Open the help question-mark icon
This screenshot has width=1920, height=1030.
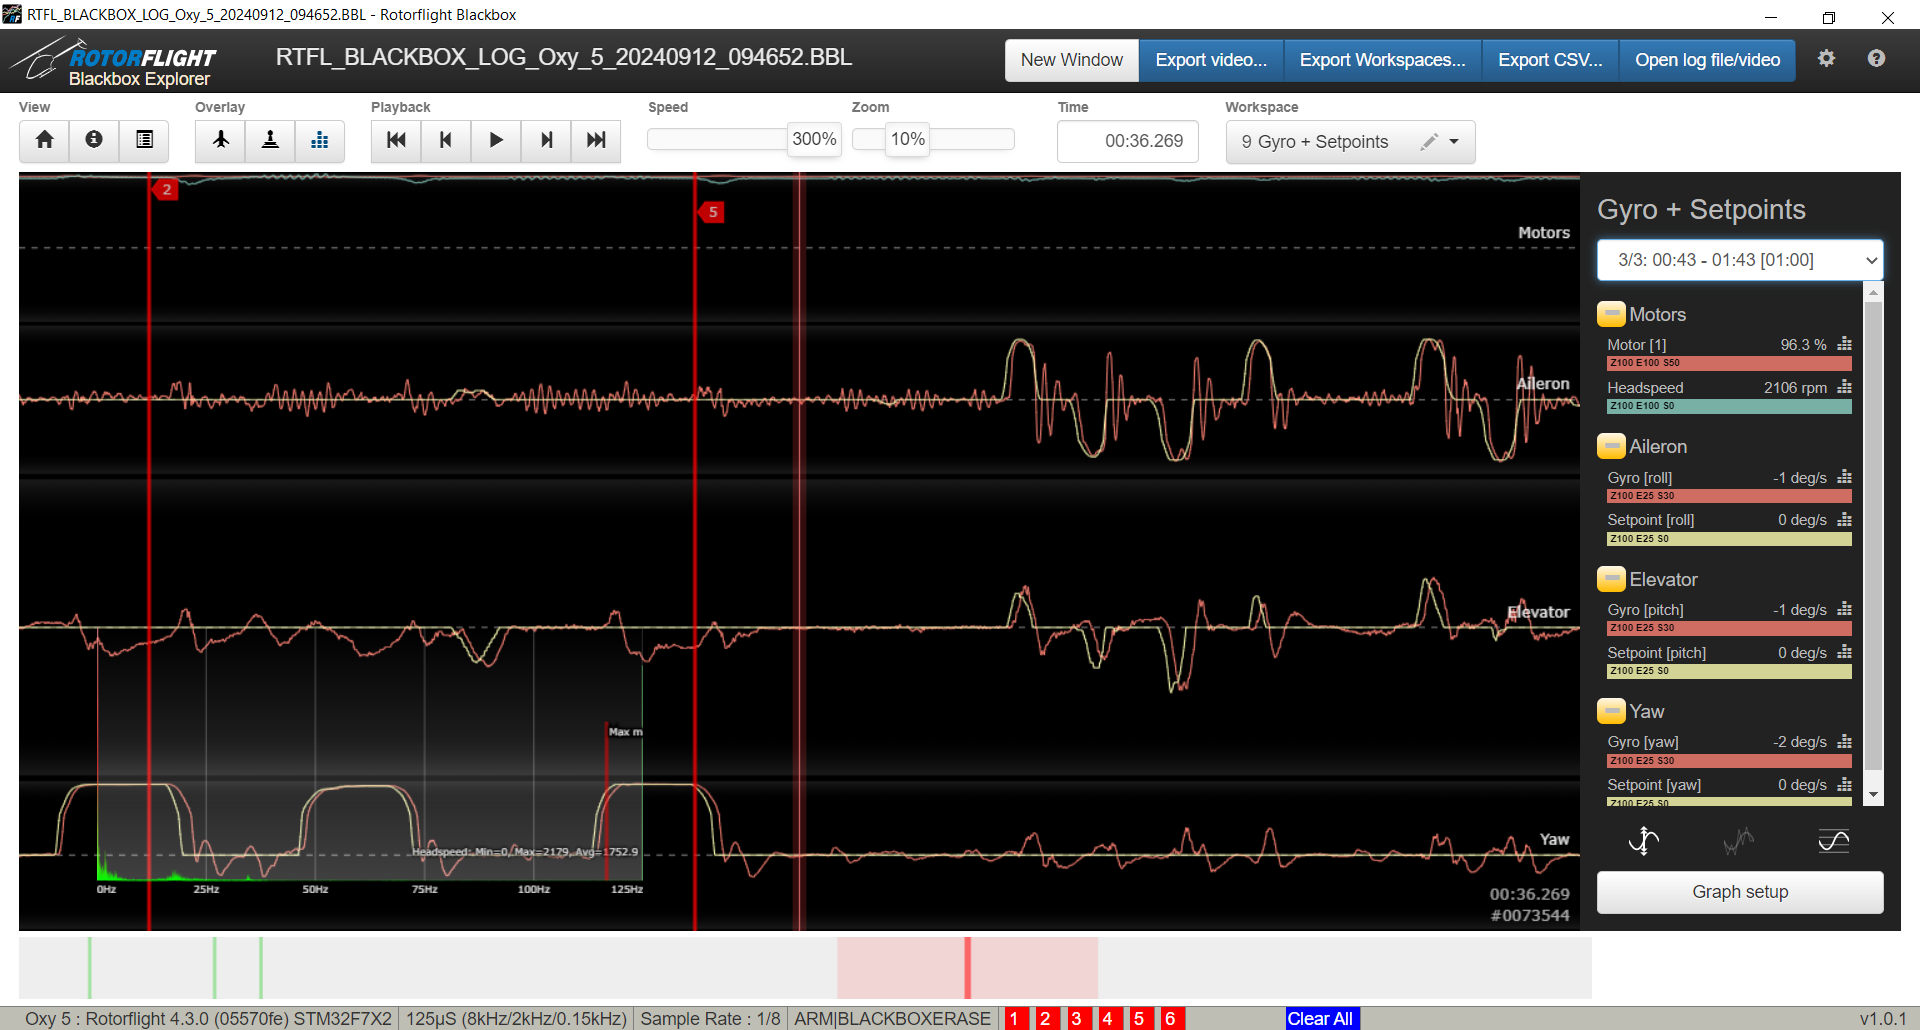pyautogui.click(x=1876, y=58)
